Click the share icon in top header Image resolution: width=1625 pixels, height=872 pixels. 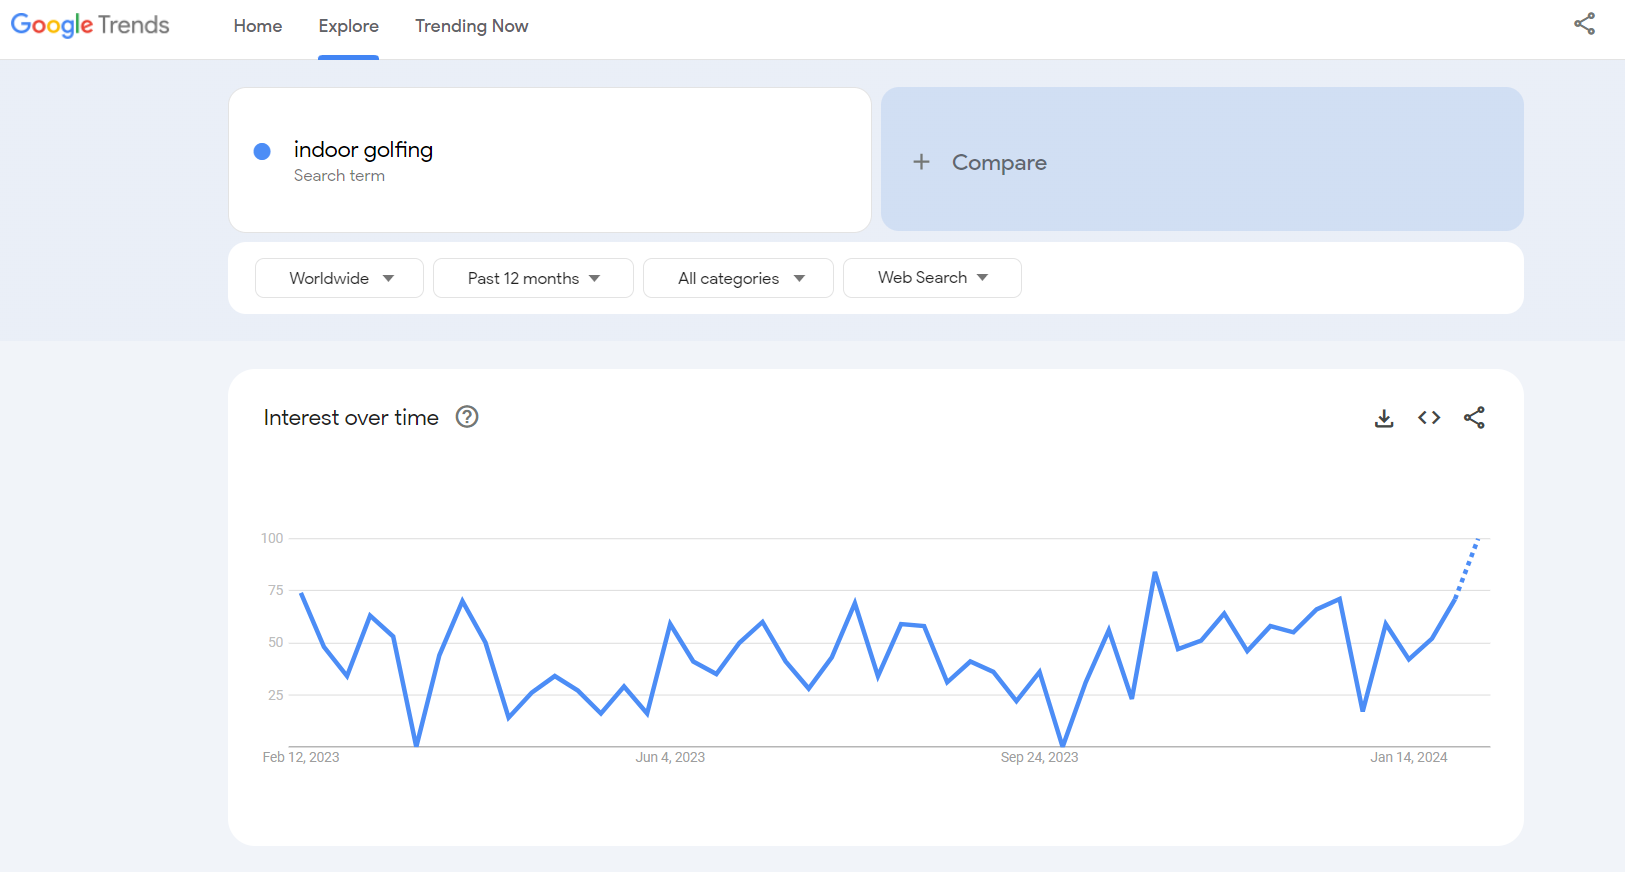click(1584, 24)
